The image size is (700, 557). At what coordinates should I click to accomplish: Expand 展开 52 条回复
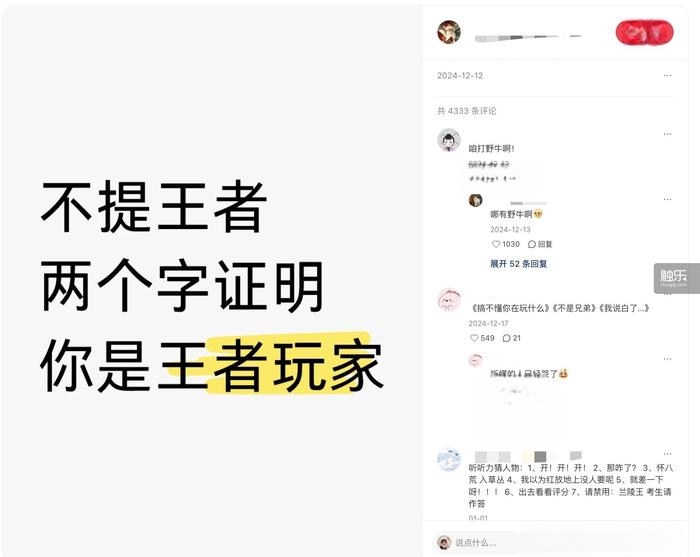tap(518, 264)
